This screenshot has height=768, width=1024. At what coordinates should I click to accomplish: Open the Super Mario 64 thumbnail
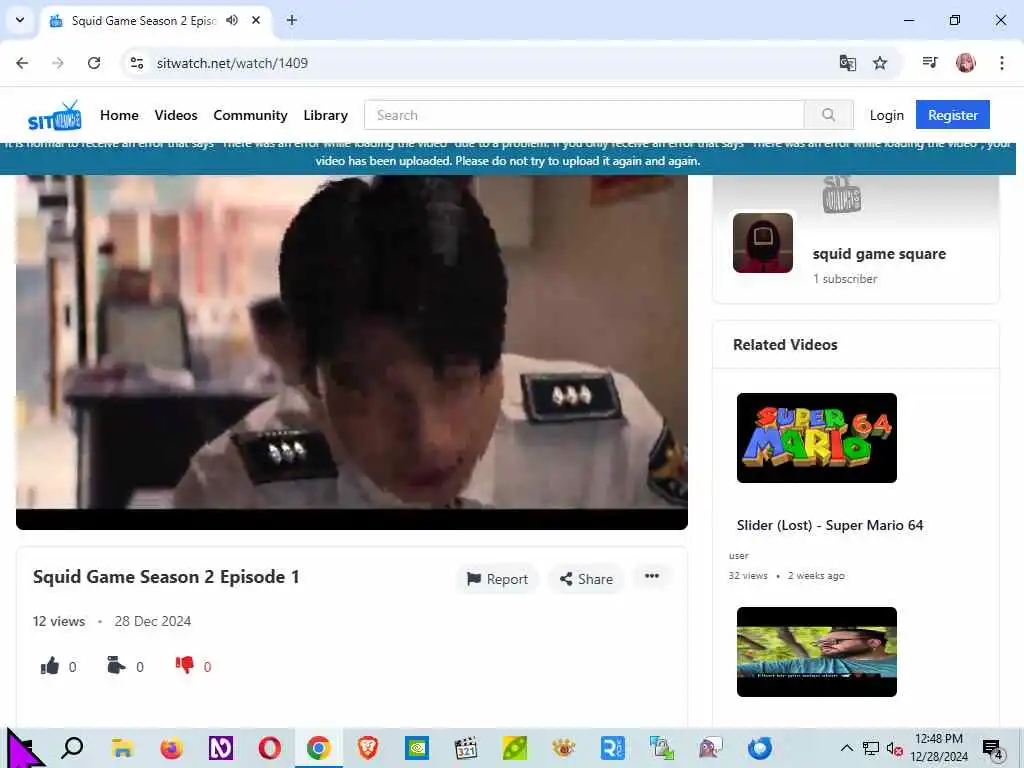click(816, 438)
